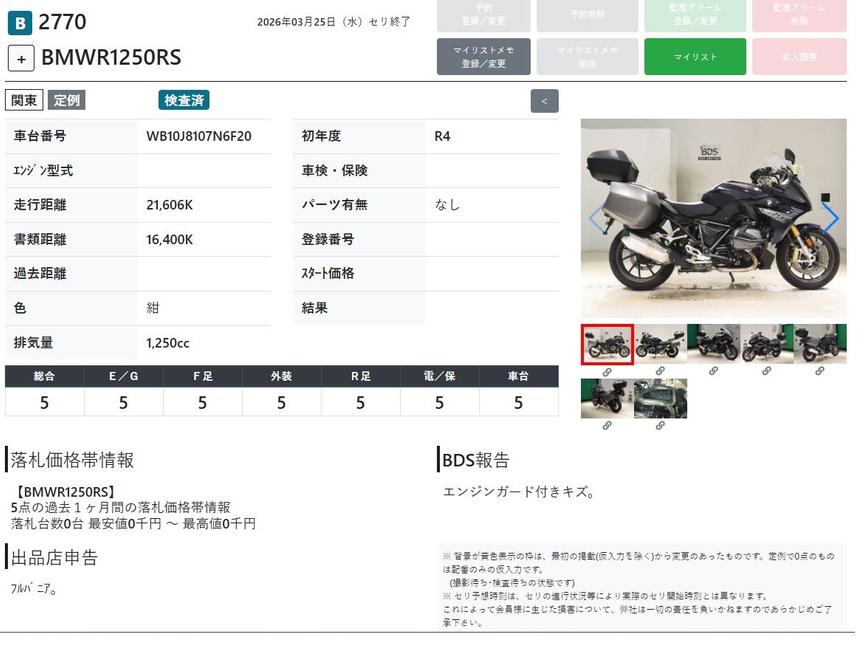
Task: Click link icon under second thumbnail
Action: click(x=660, y=371)
